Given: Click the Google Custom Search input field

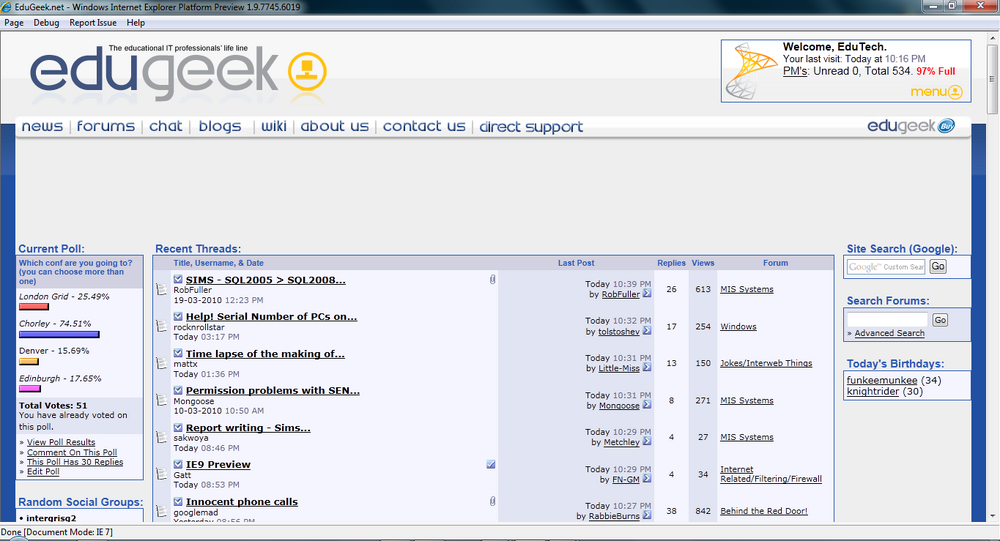Looking at the screenshot, I should point(886,267).
